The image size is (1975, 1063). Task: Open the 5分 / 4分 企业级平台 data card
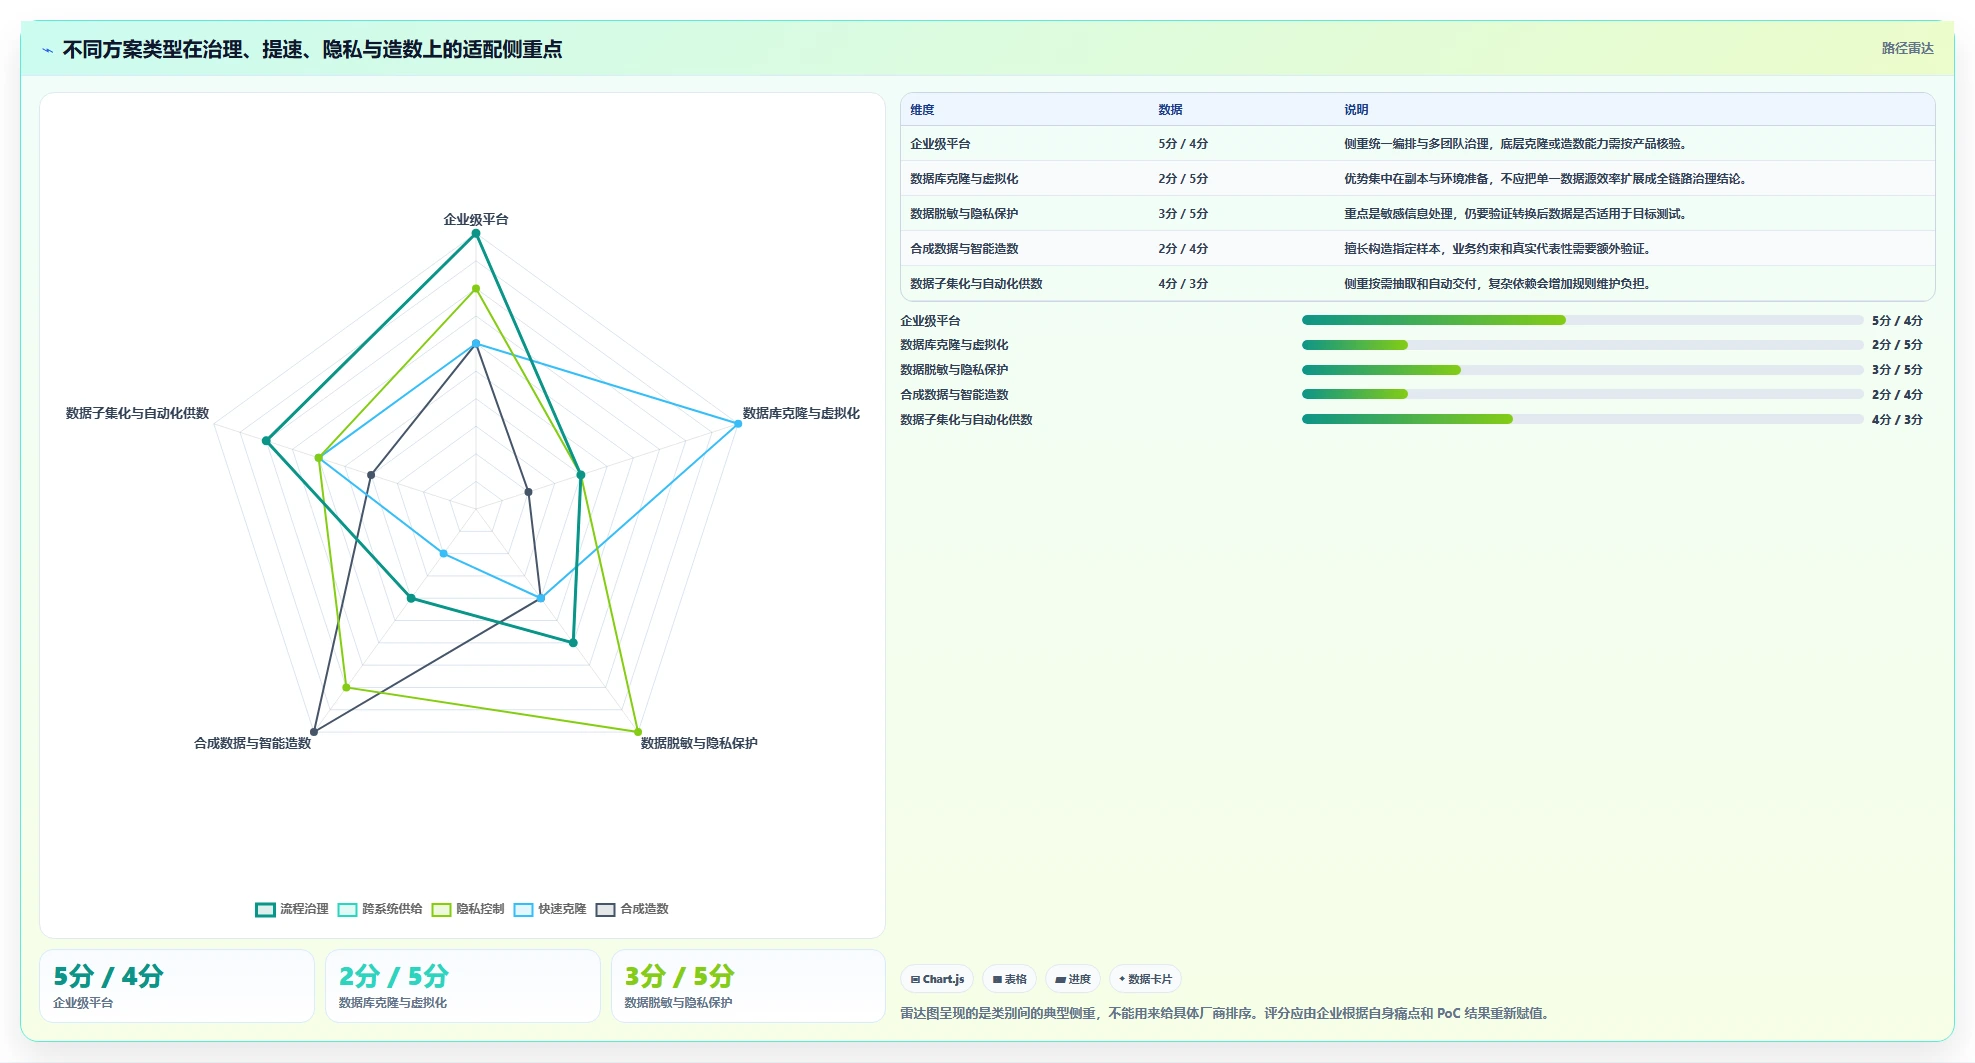(x=177, y=986)
